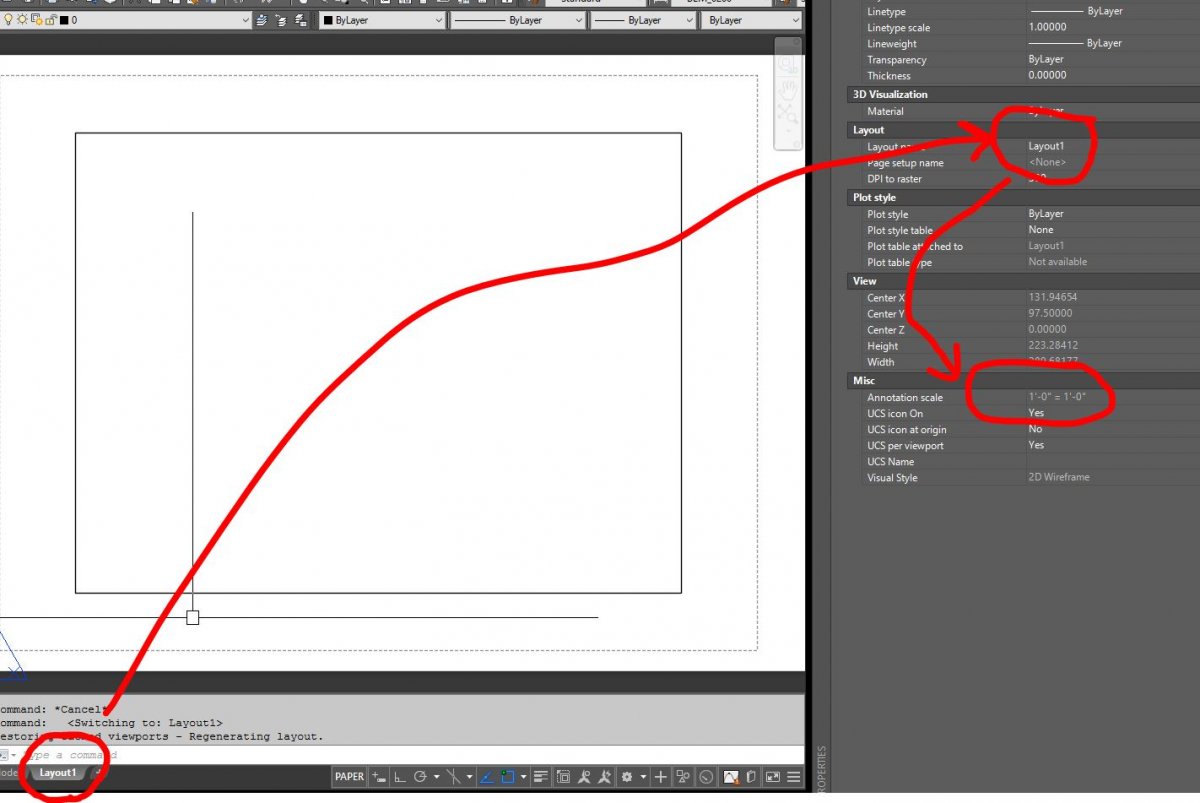This screenshot has width=1200, height=803.
Task: Collapse the 3D Visualization section header
Action: (x=1023, y=94)
